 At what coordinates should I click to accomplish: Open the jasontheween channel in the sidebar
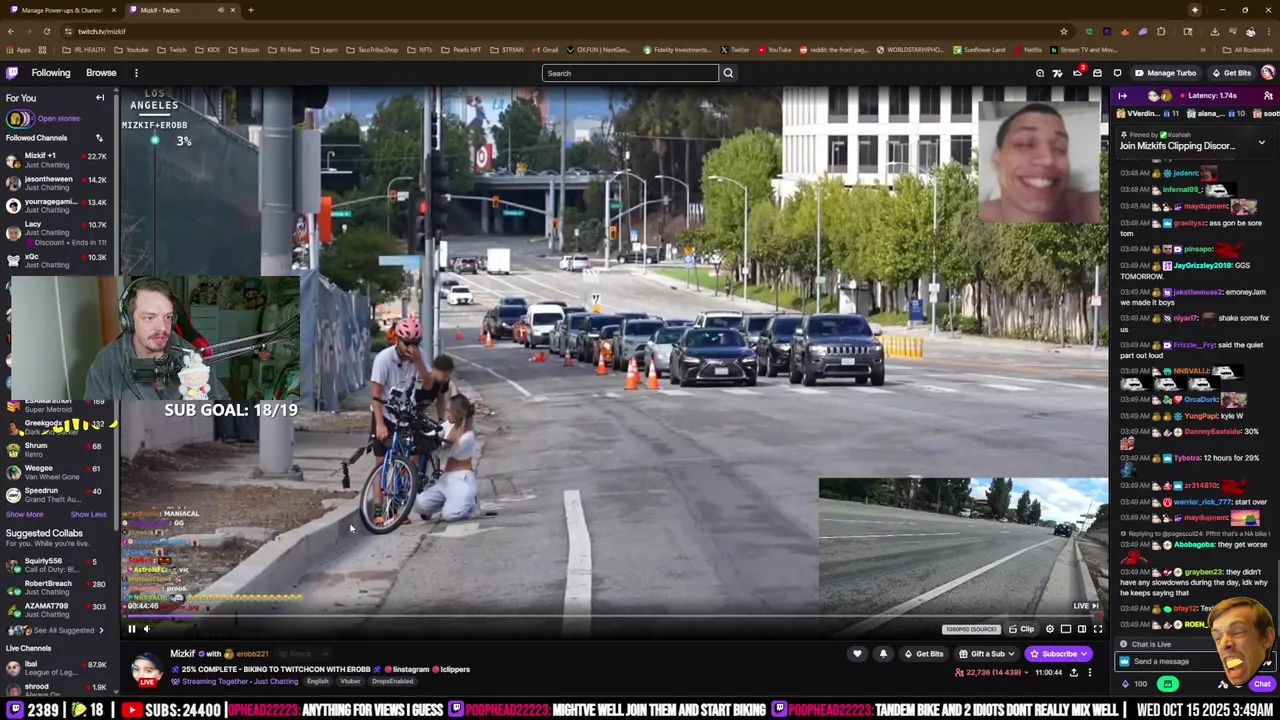(57, 183)
